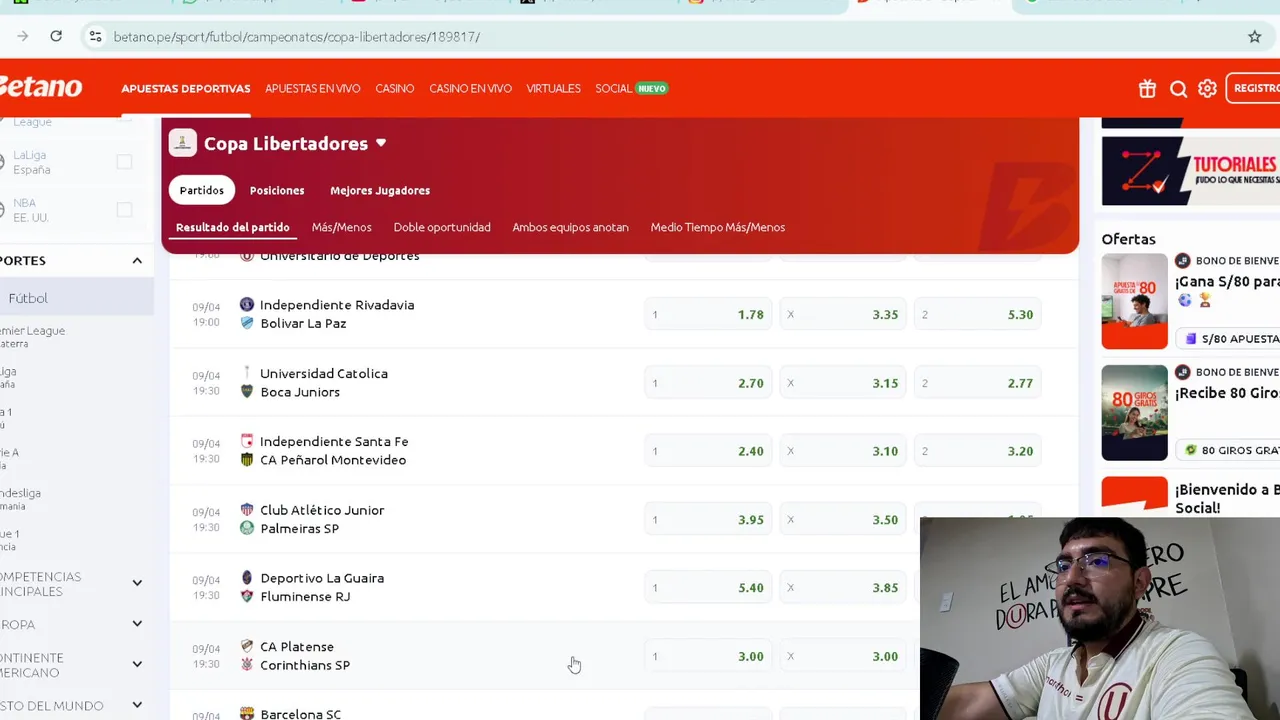Screen dimensions: 1280x720
Task: Switch to Mejores Jugadores tab
Action: click(380, 190)
